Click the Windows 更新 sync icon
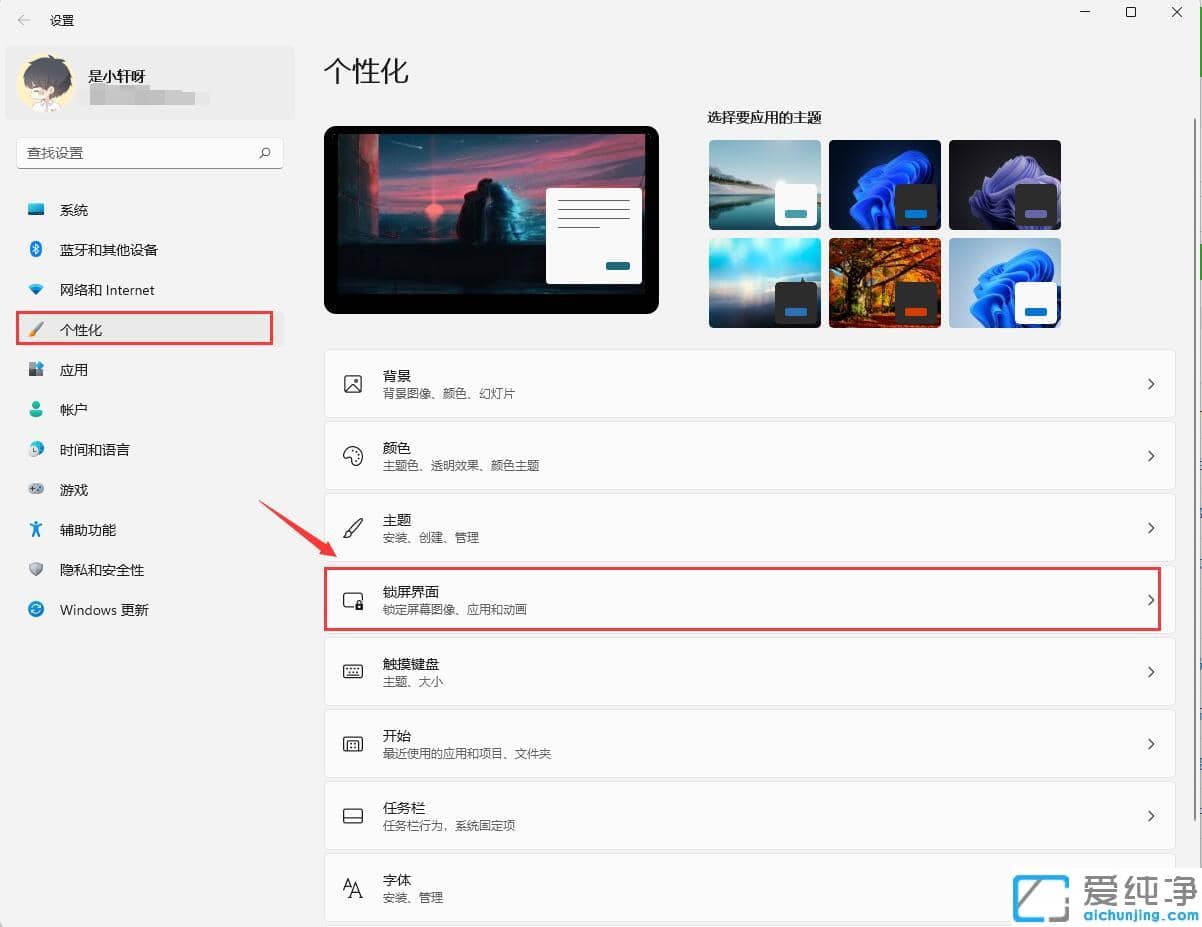This screenshot has height=927, width=1202. click(x=36, y=609)
